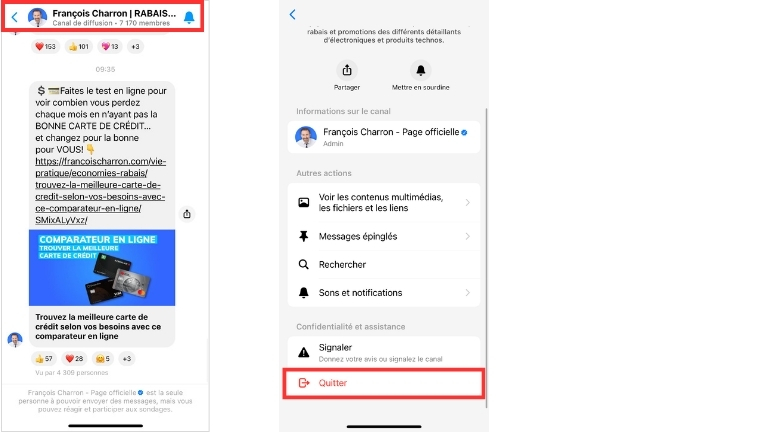Expand Voir les contenus multimédias chevron
This screenshot has width=768, height=432.
(467, 203)
